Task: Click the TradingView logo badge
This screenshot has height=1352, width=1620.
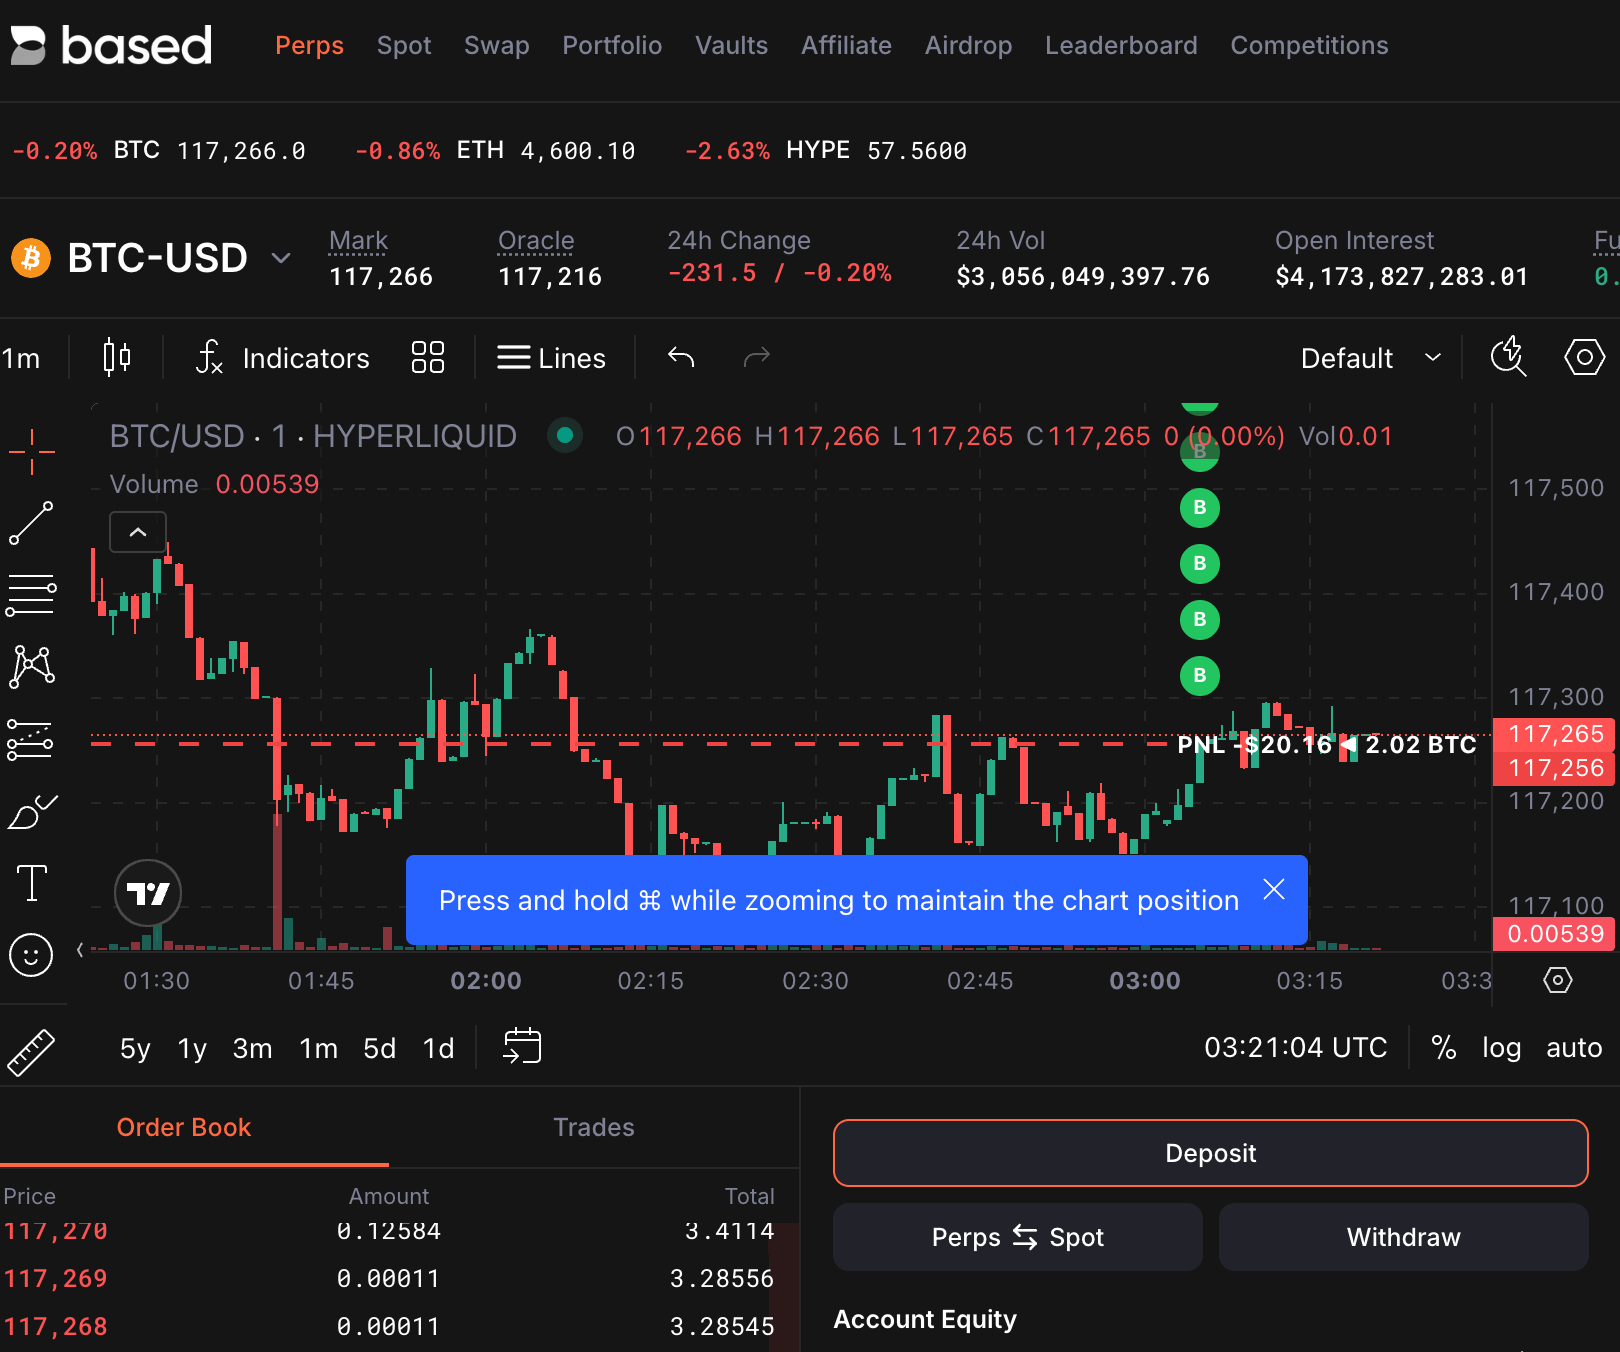Action: 148,893
